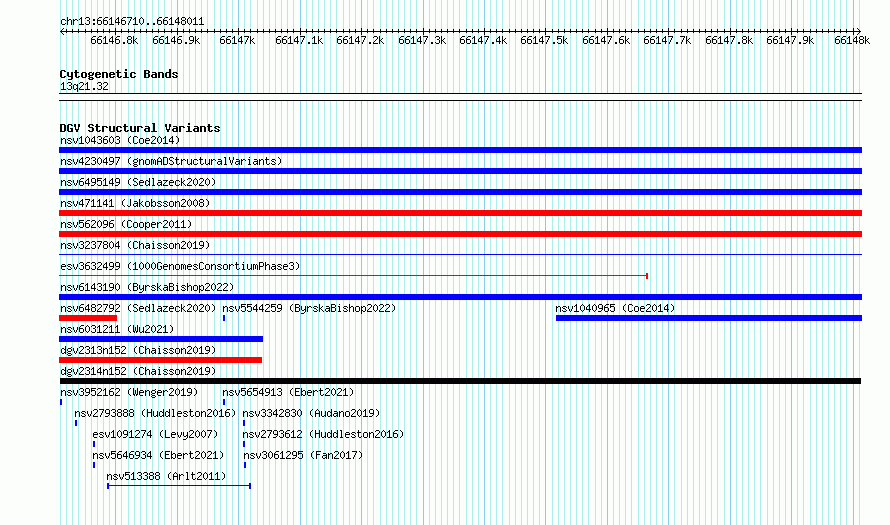Click the red bar under nsv562096 (Cooper2011)
Viewport: 890px width, 525px height.
[x=460, y=234]
